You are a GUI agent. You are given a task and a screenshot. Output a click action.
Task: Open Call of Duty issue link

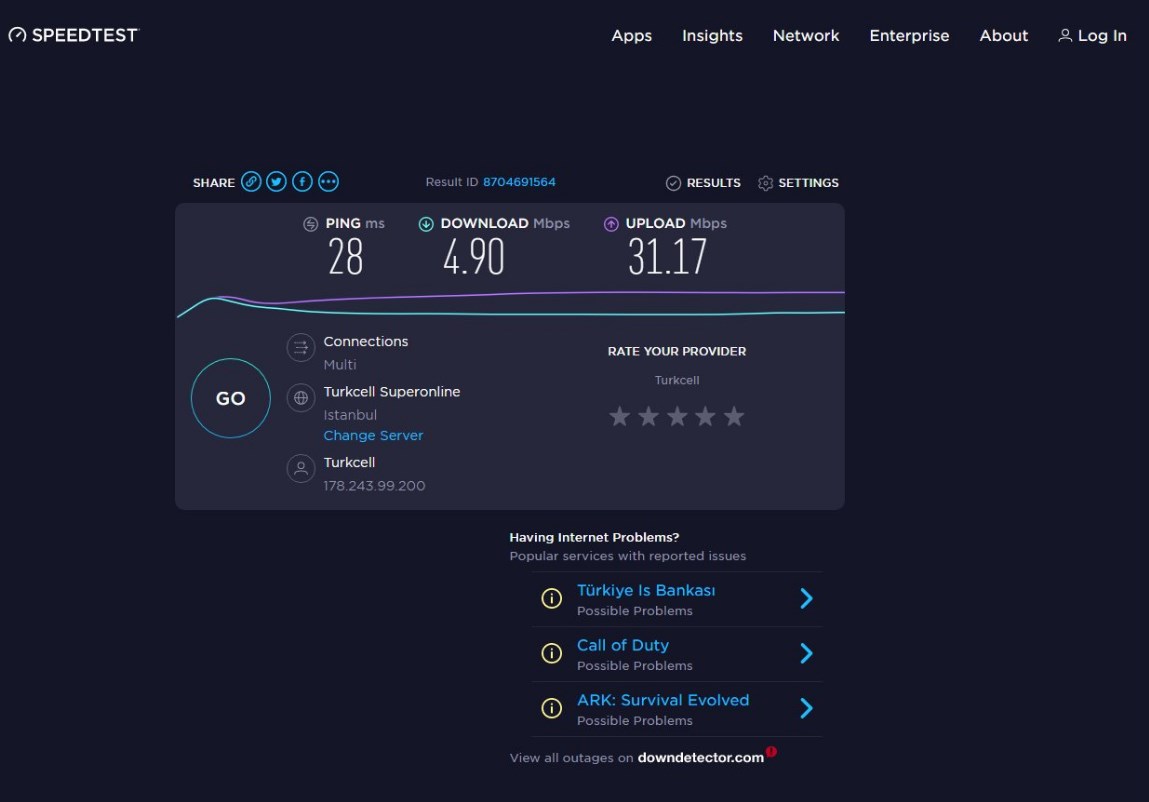click(623, 645)
